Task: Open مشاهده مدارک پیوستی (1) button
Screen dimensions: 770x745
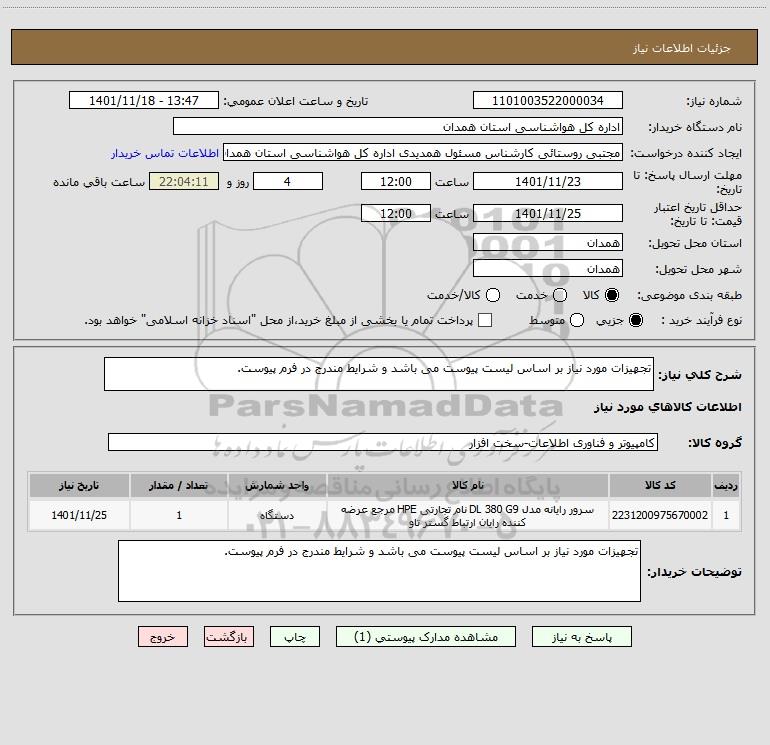Action: 426,637
